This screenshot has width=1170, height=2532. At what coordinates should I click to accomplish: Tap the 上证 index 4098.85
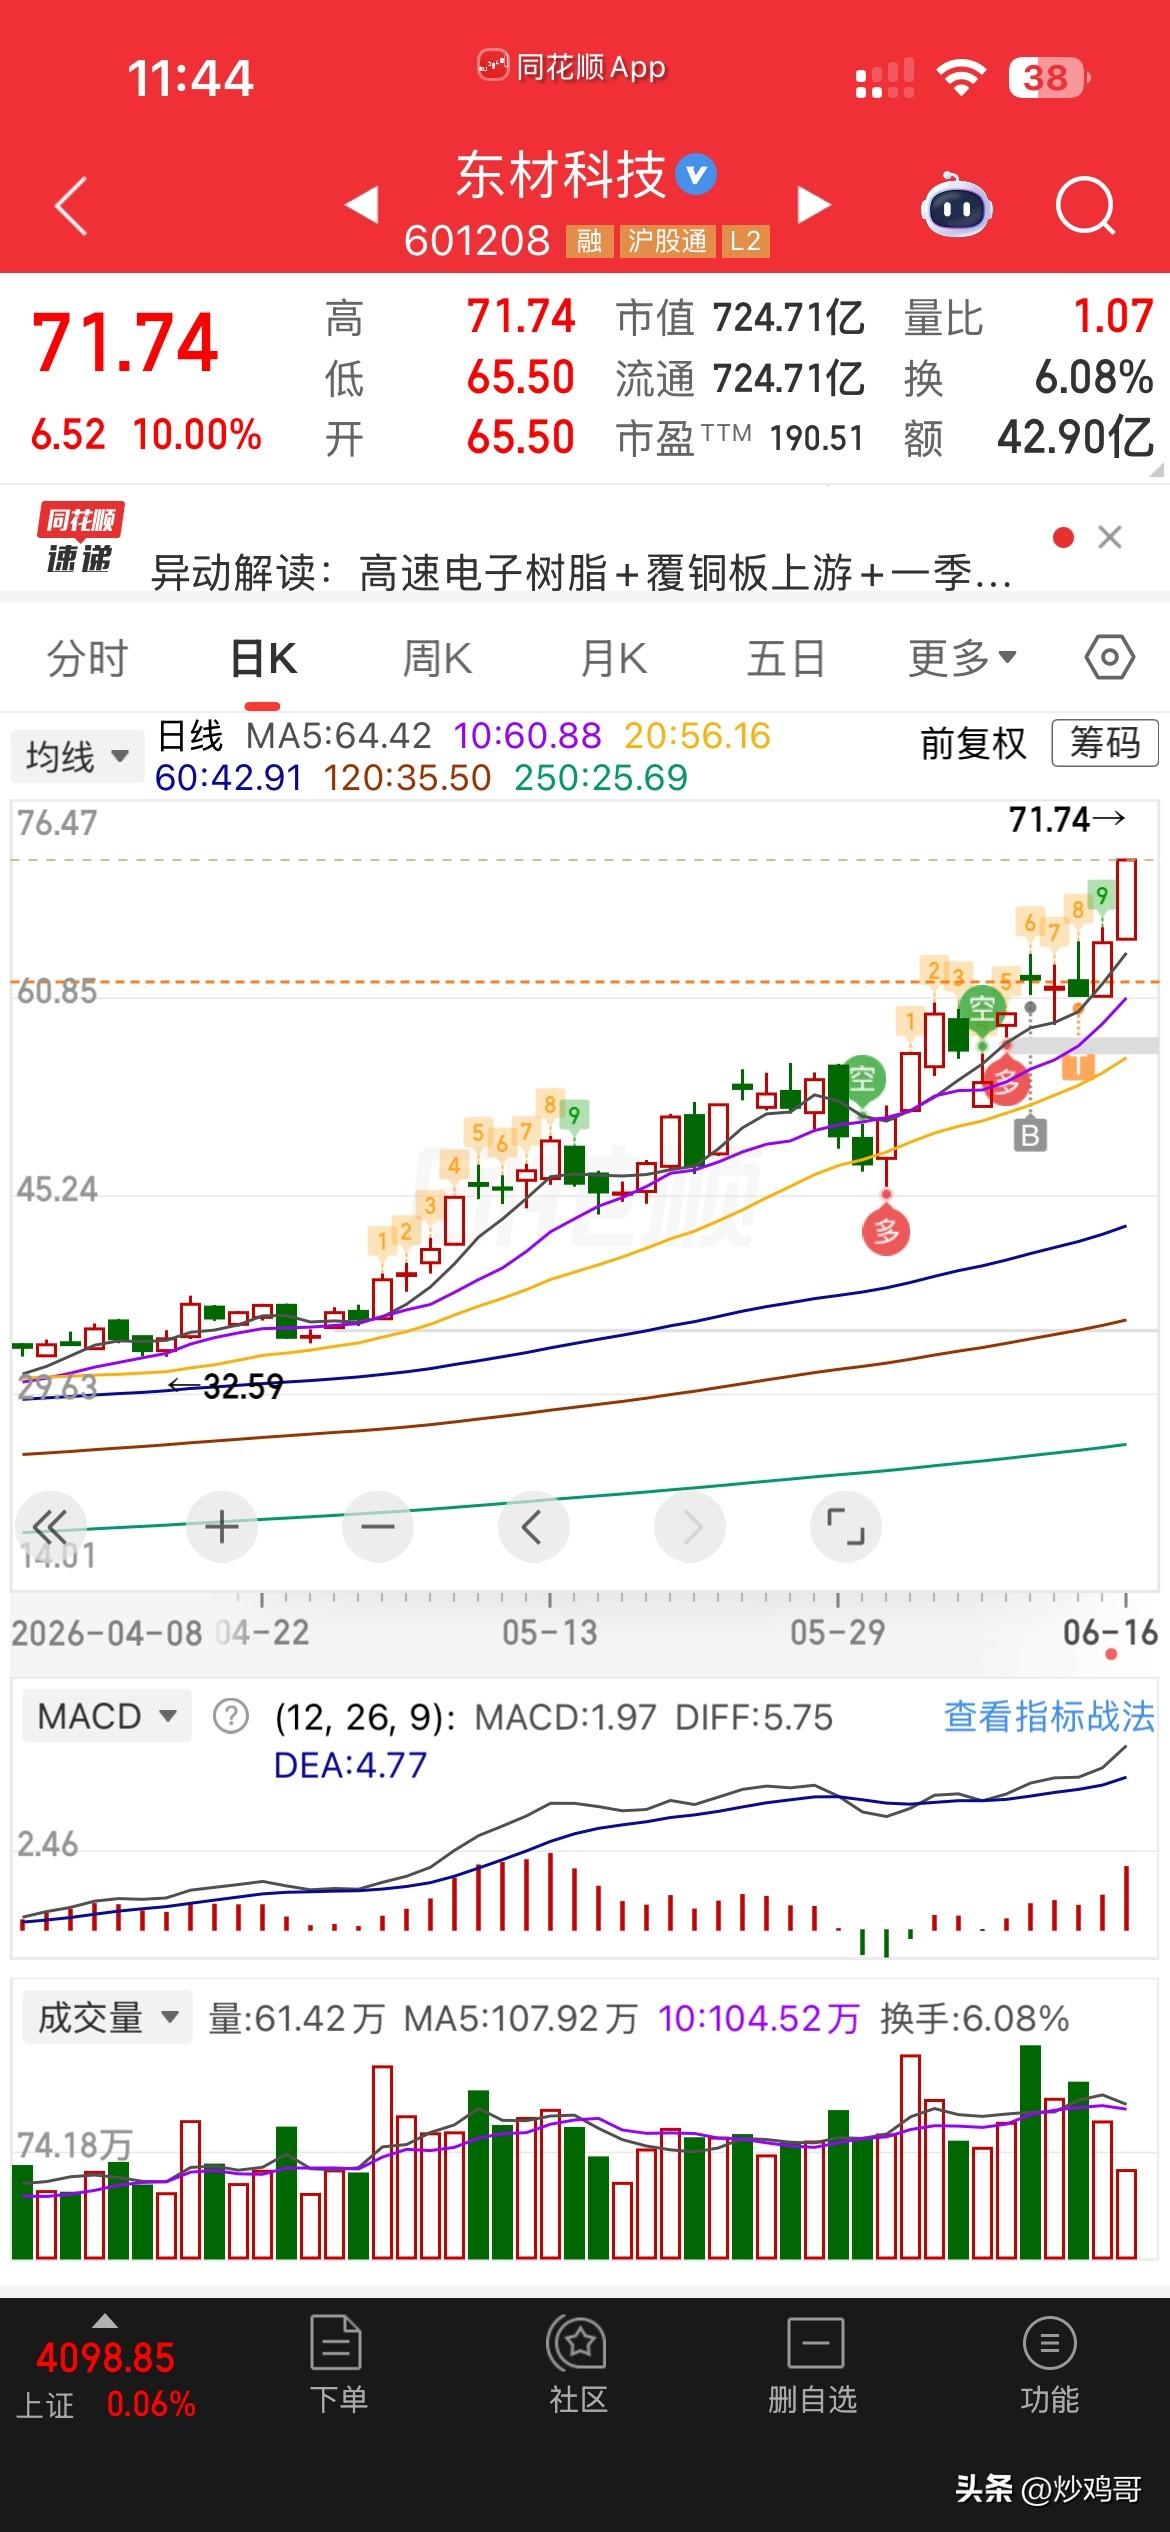(105, 2357)
